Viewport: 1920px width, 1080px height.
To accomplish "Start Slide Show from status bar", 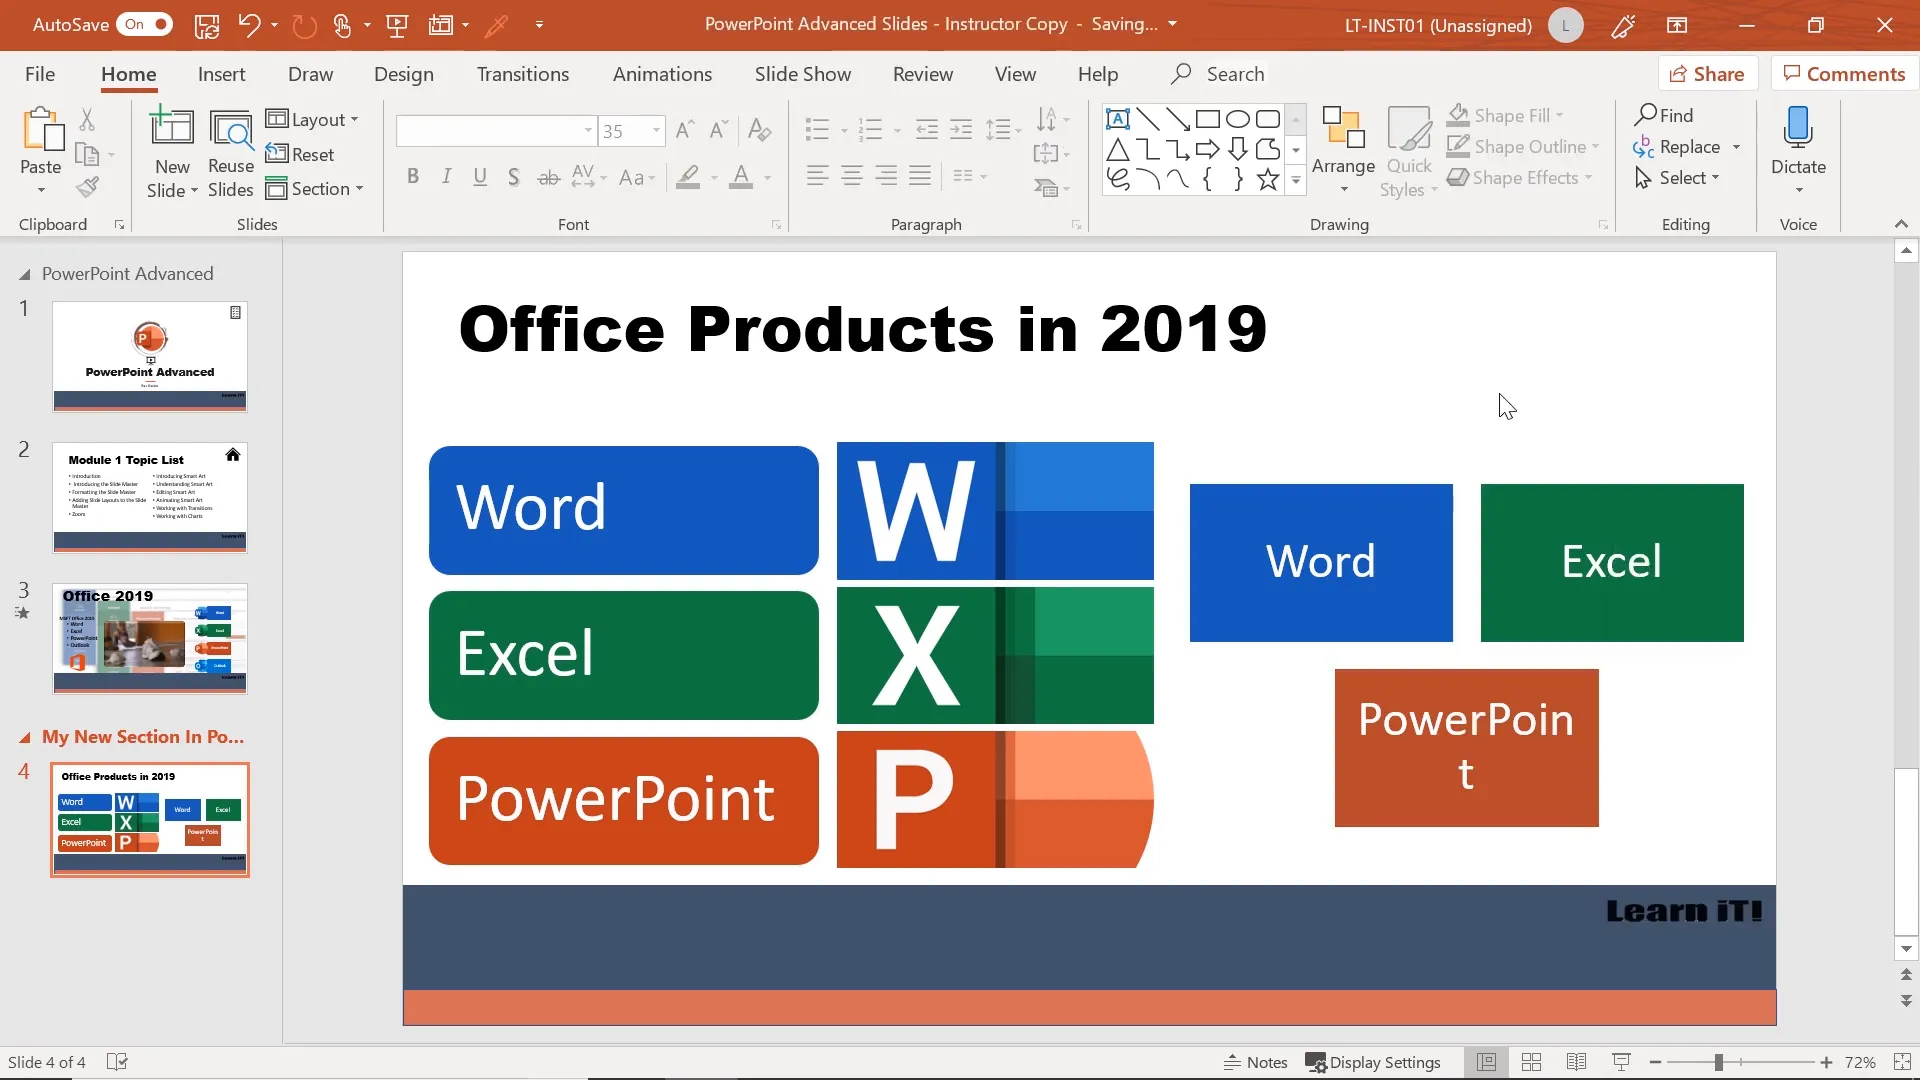I will 1621,1062.
